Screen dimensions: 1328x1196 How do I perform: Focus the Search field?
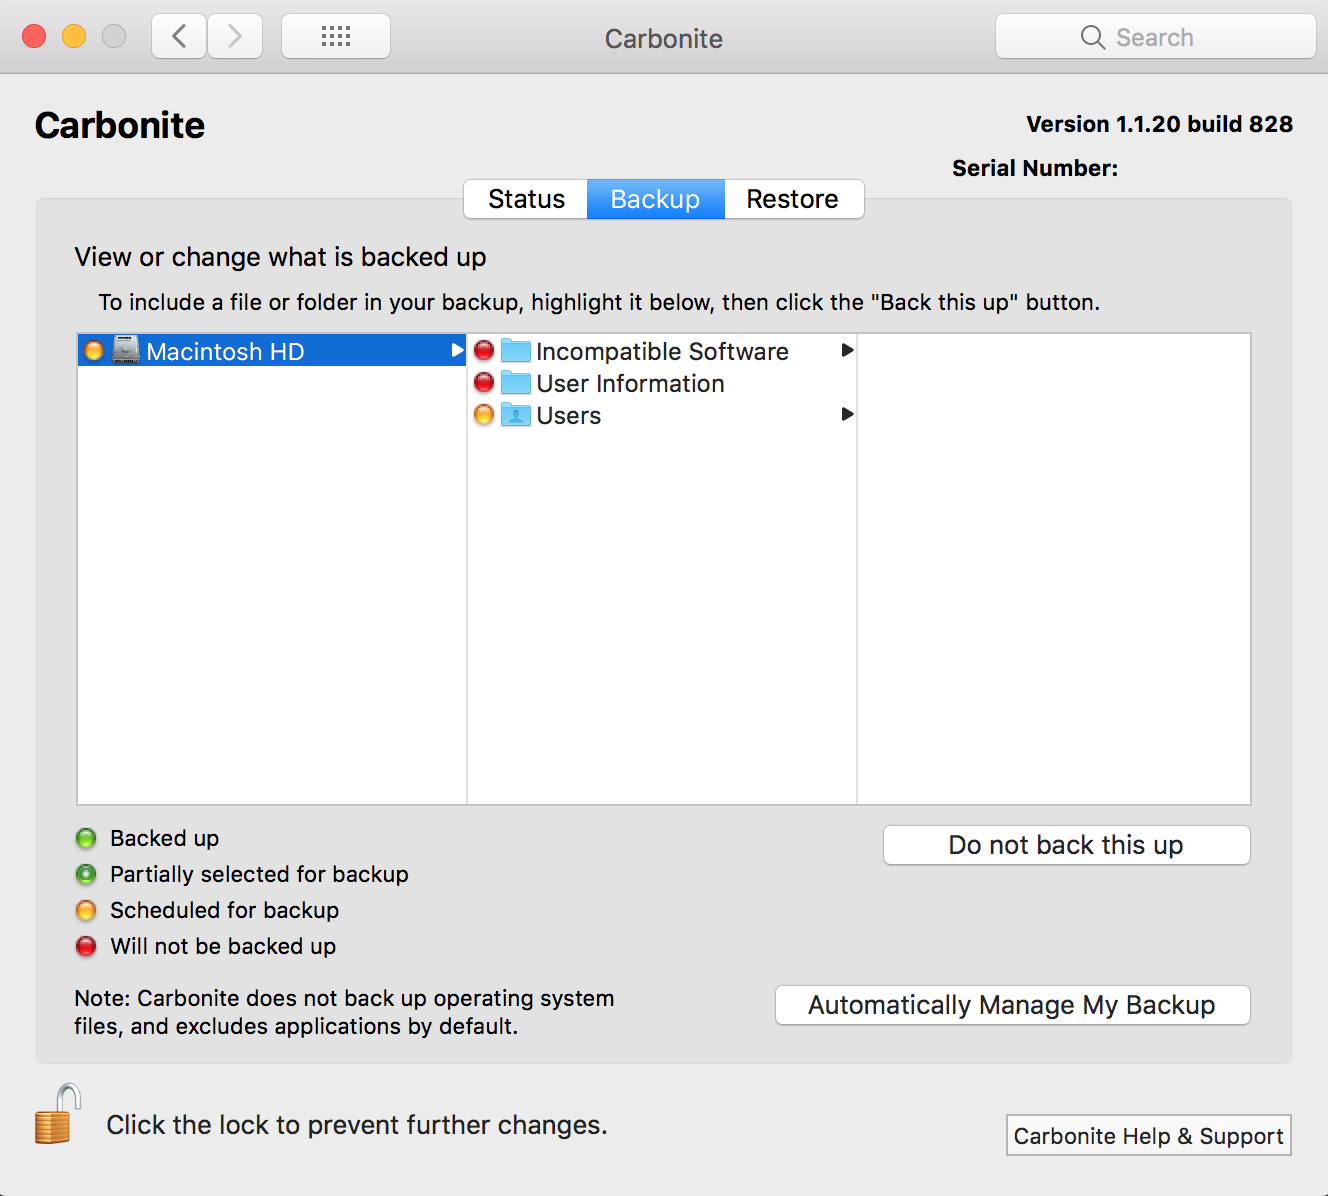tap(1155, 37)
